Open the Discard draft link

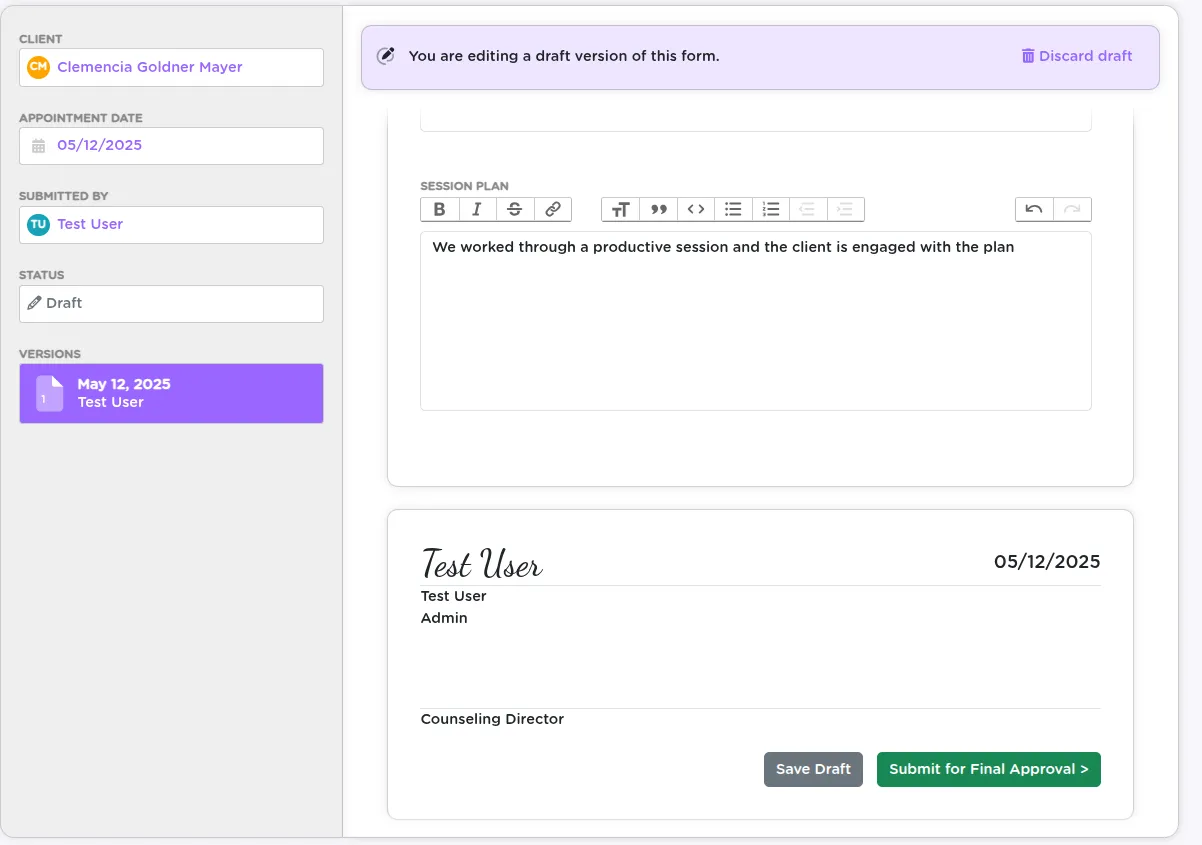pyautogui.click(x=1085, y=56)
